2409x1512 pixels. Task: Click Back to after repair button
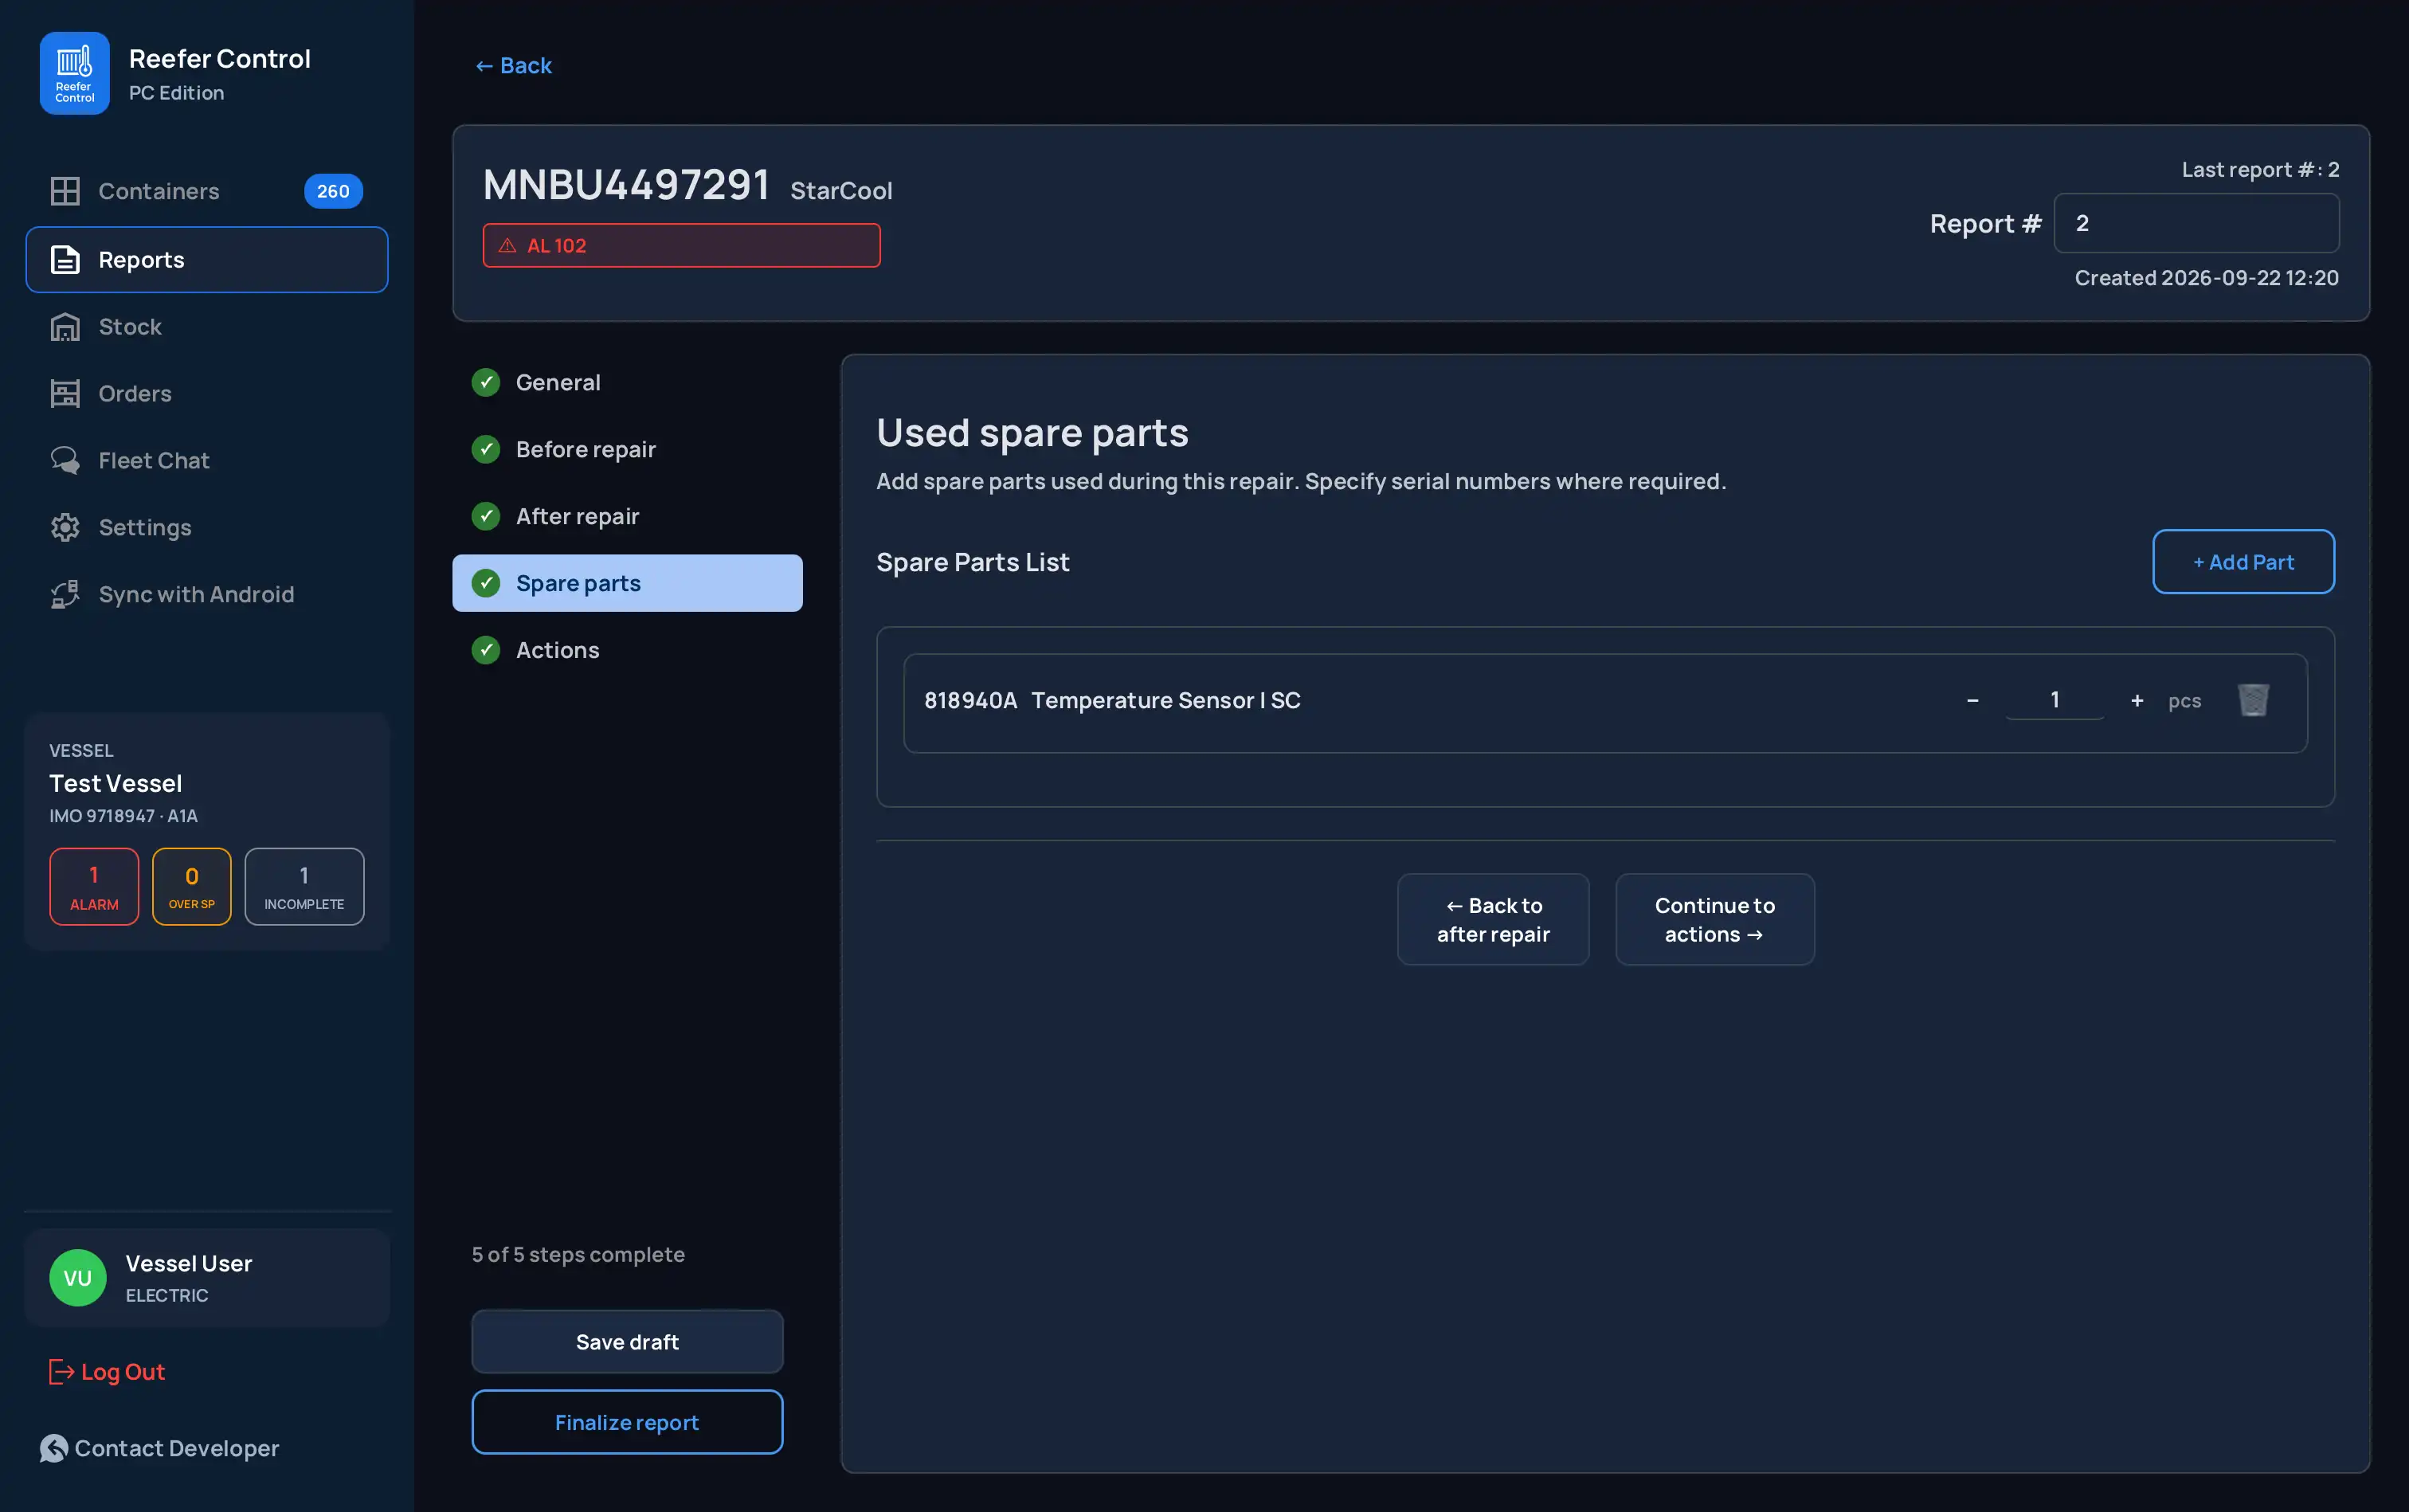[x=1493, y=920]
